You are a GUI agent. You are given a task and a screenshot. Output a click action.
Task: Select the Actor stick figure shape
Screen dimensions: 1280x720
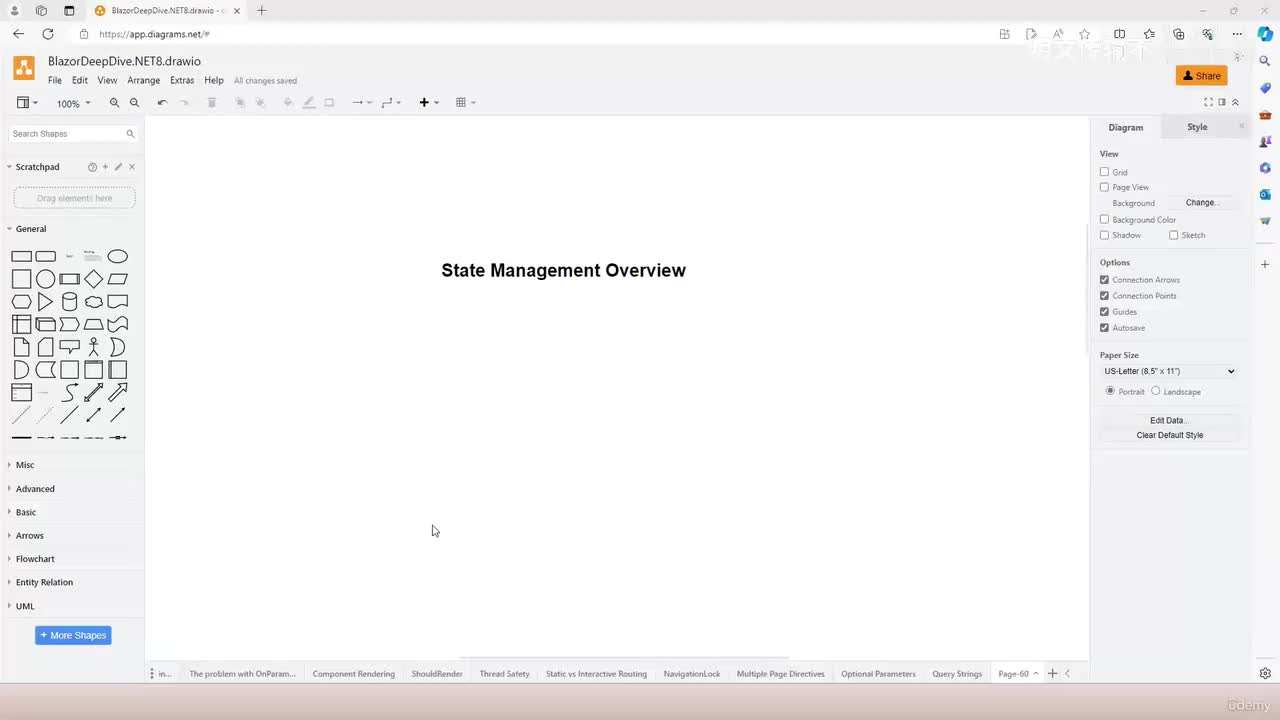(x=94, y=347)
